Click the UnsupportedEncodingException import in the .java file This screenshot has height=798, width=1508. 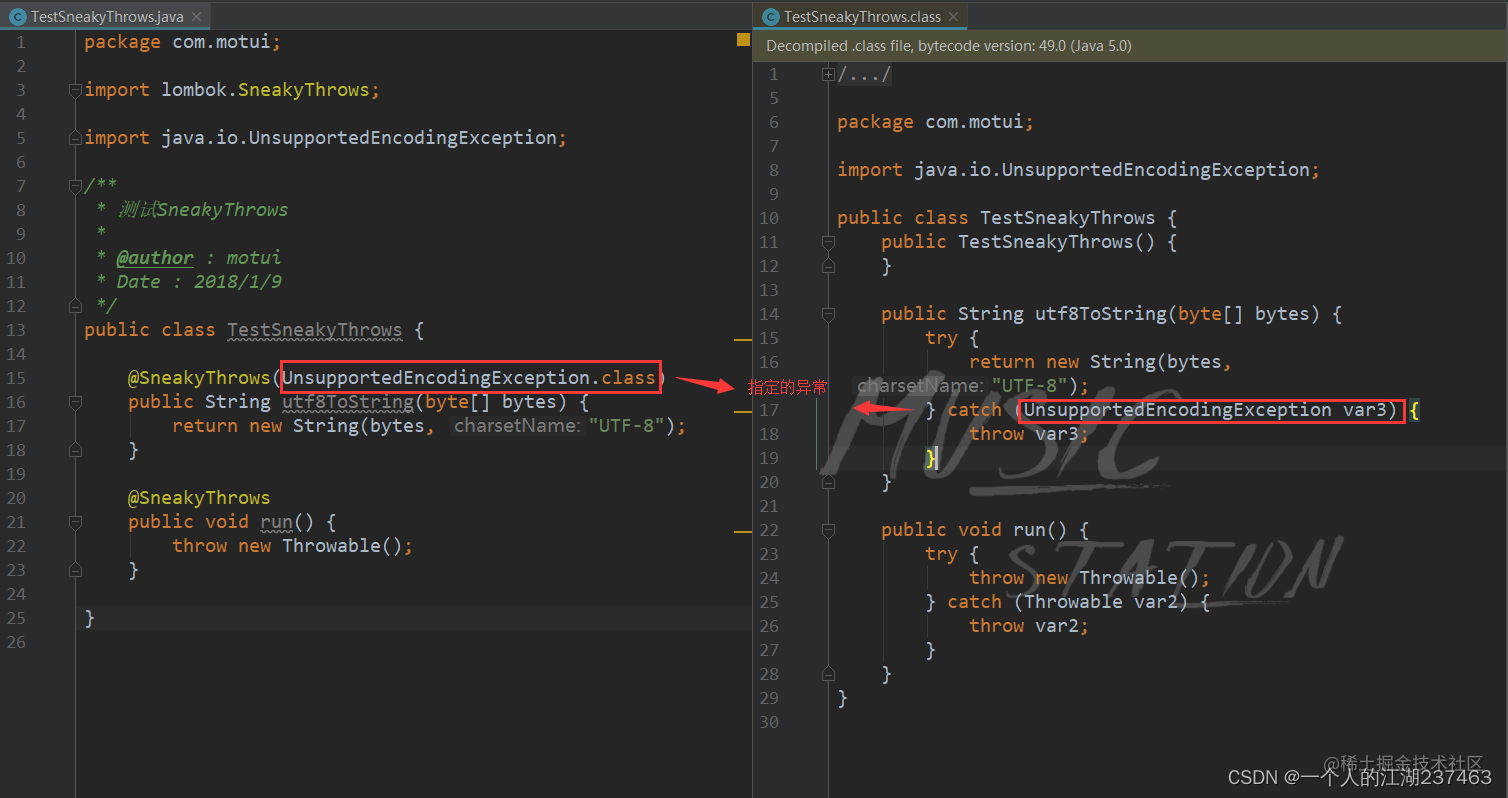pyautogui.click(x=325, y=138)
